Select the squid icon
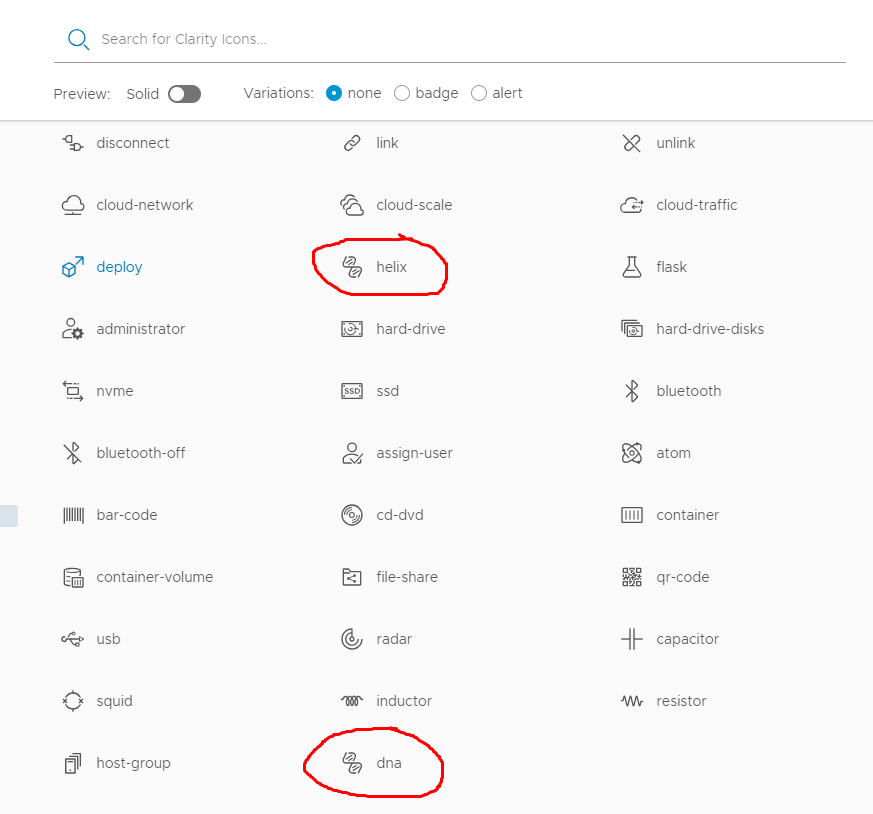The width and height of the screenshot is (873, 814). pyautogui.click(x=73, y=701)
